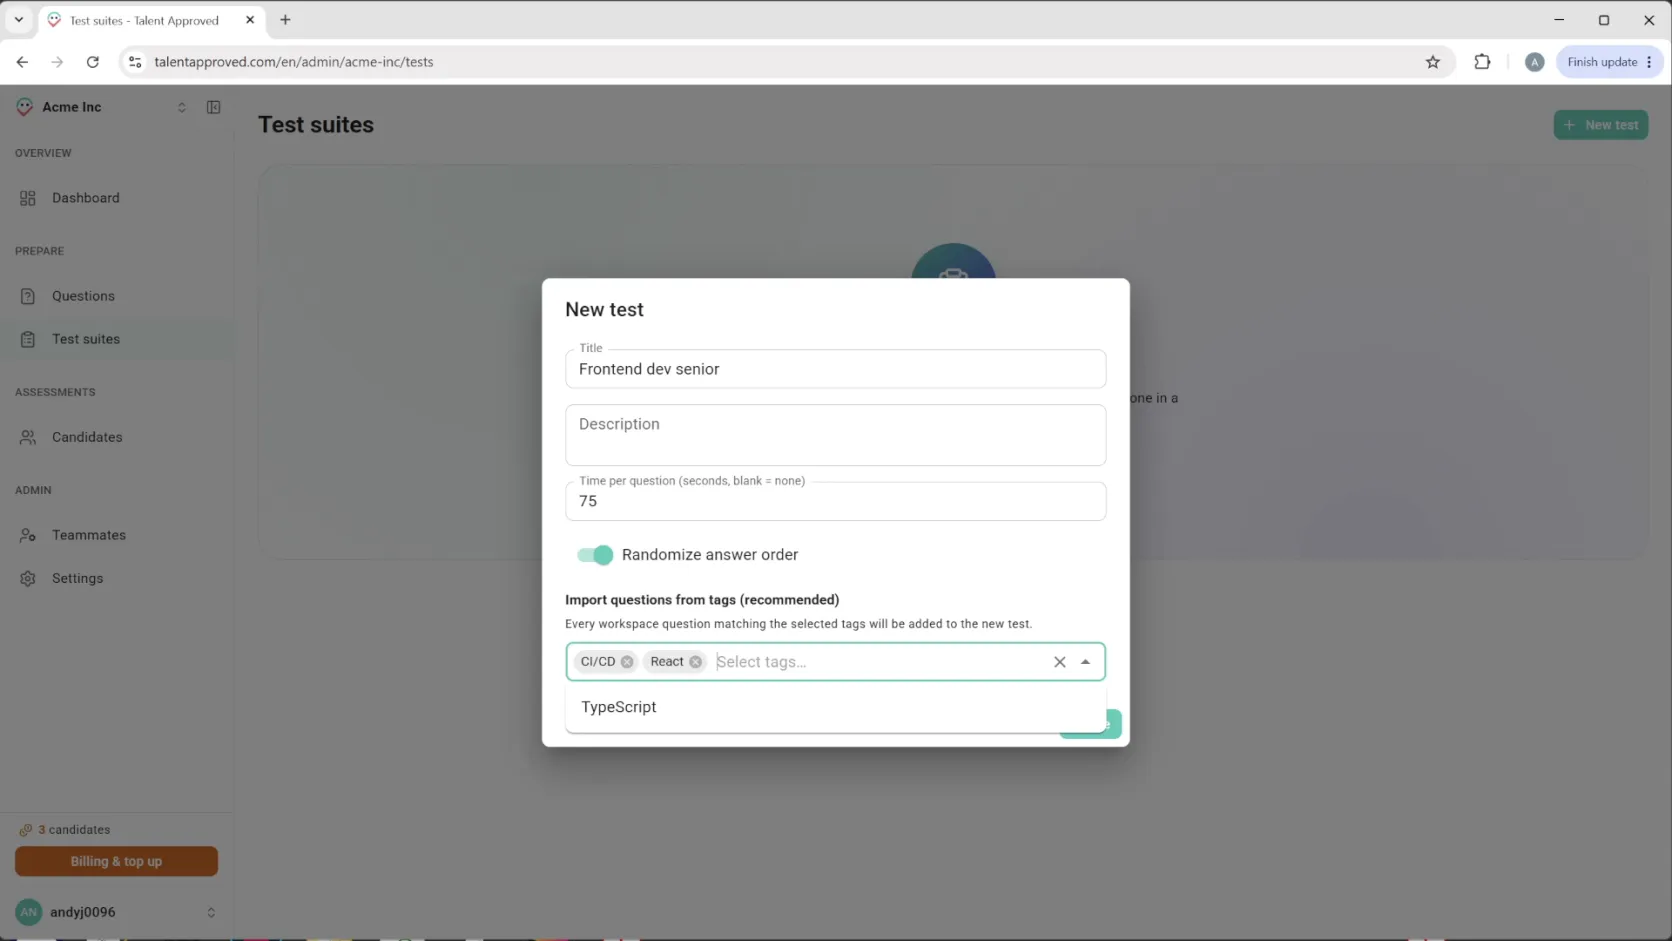Viewport: 1672px width, 941px height.
Task: Open the Dashboard page
Action: click(x=116, y=198)
